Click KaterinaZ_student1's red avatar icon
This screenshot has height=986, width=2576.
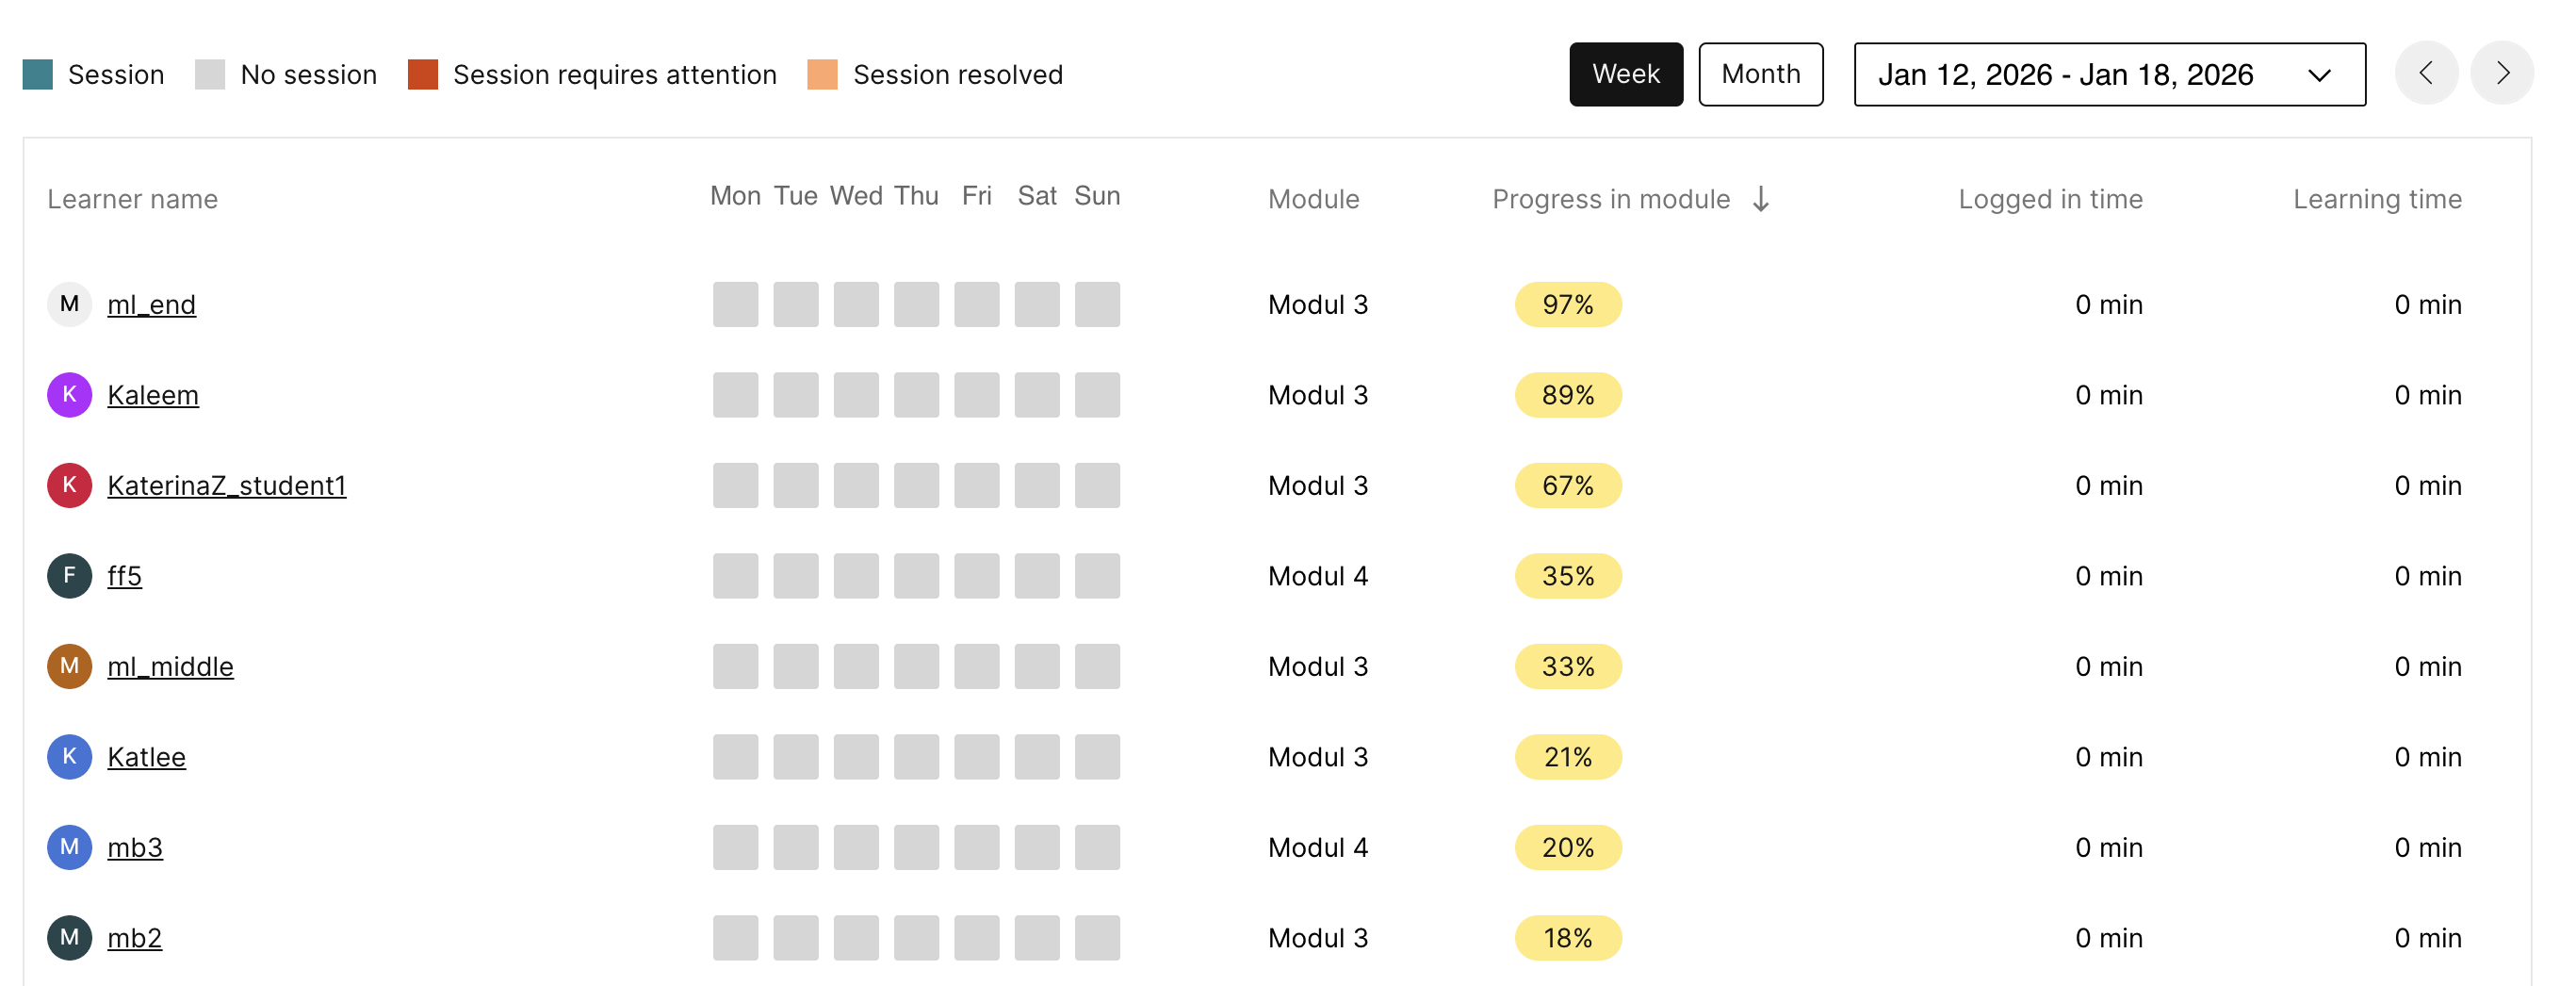tap(69, 485)
